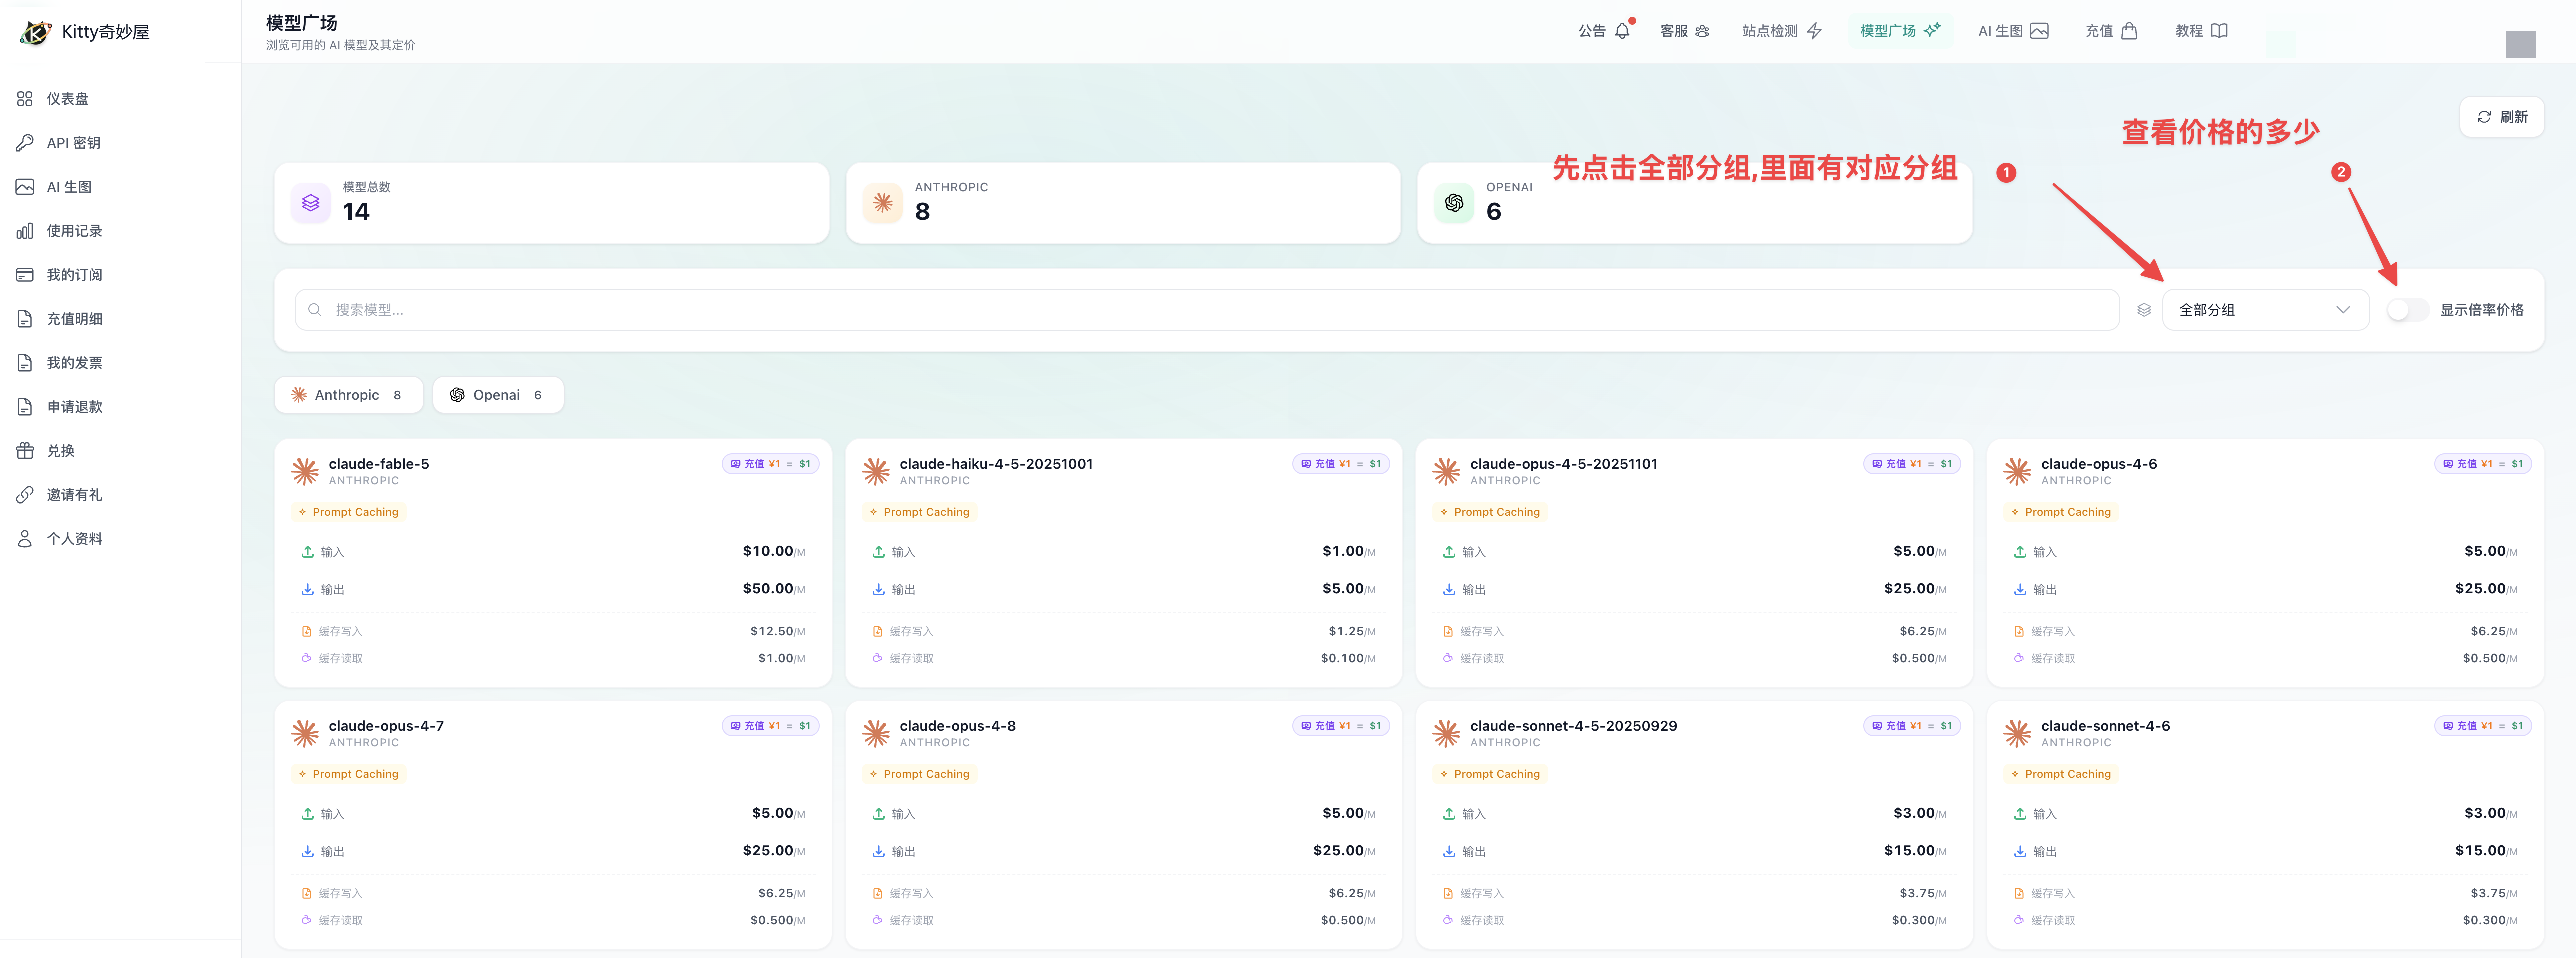
Task: Click the $1.25 缓存写入 price on claude-haiku-4-5-20251001
Action: point(1351,631)
